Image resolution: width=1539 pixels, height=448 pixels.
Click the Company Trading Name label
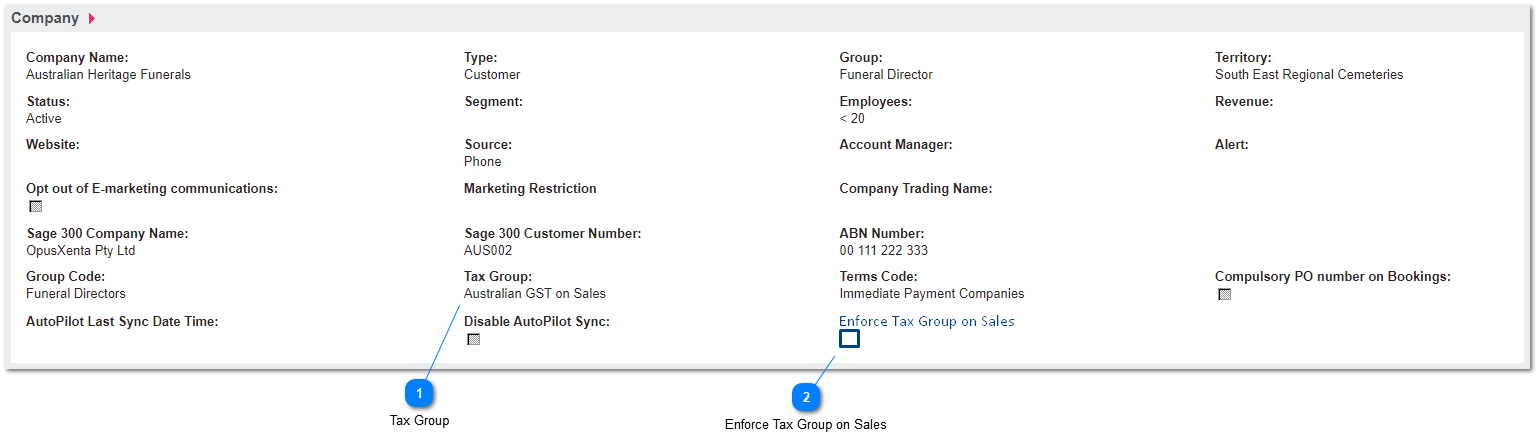[x=916, y=189]
